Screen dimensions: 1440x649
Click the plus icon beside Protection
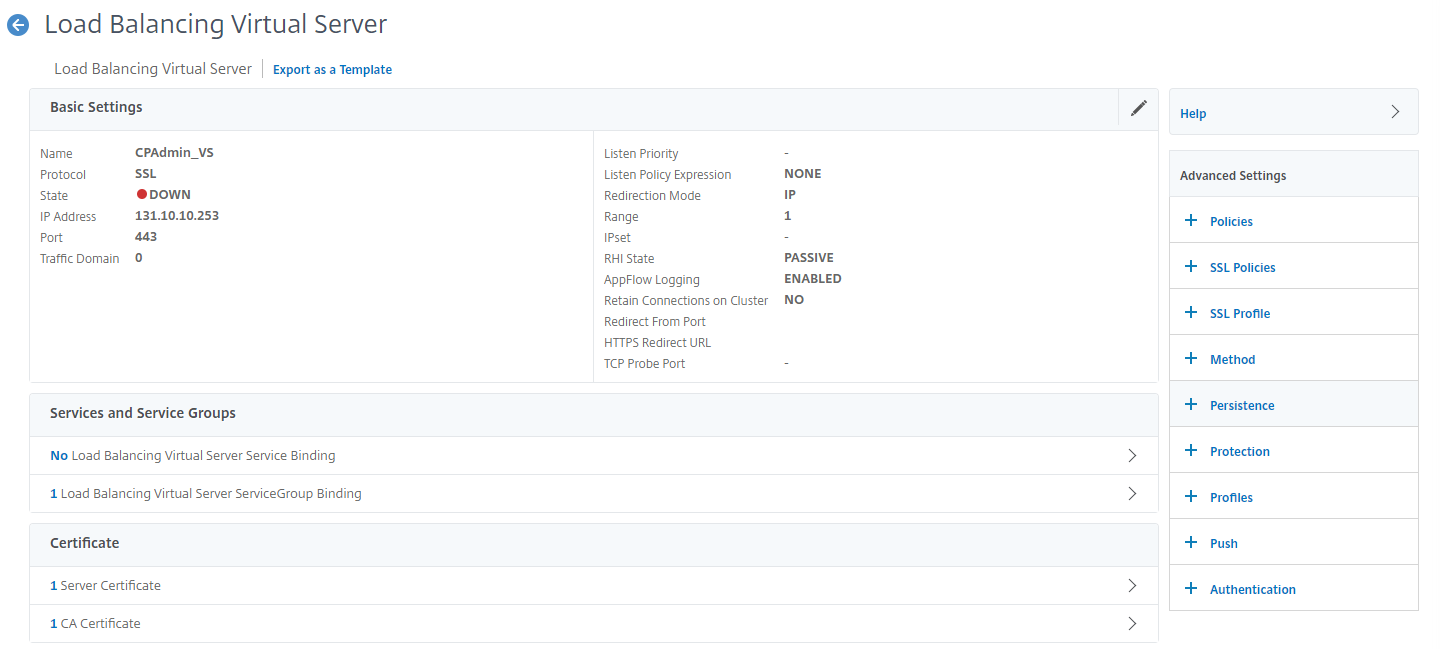[1190, 451]
